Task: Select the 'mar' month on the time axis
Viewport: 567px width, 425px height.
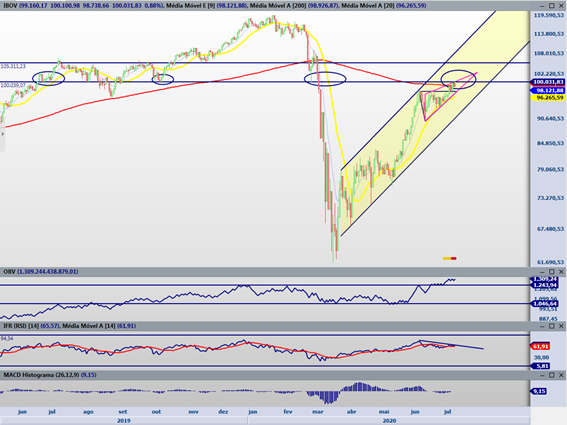Action: pos(318,412)
